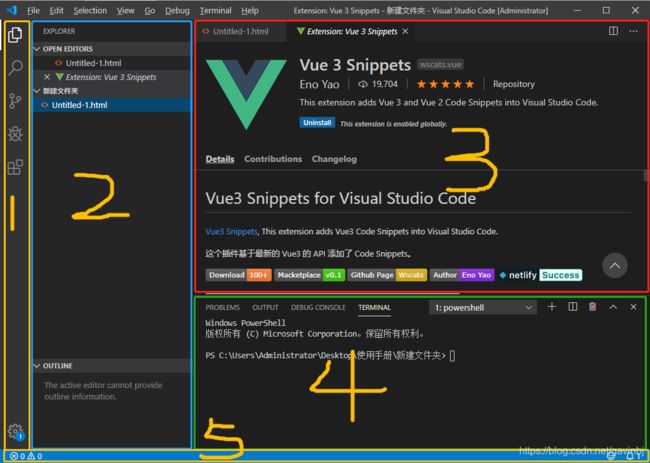Open the File menu
Screen dimensions: 650x463
click(x=33, y=11)
